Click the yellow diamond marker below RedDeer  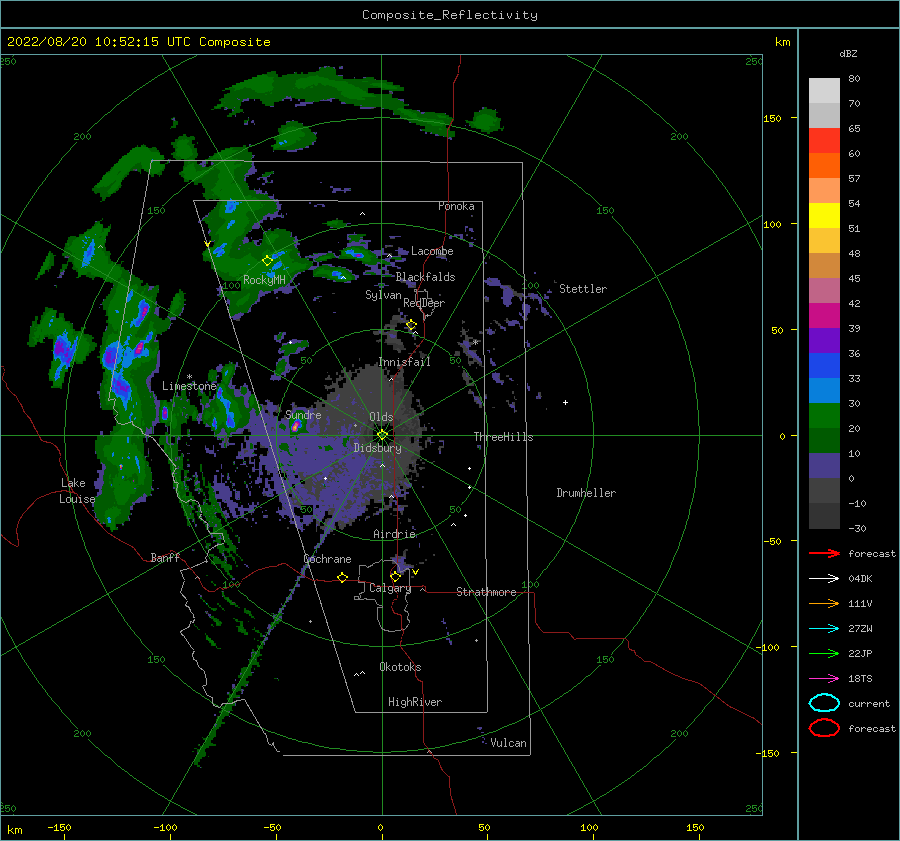411,325
